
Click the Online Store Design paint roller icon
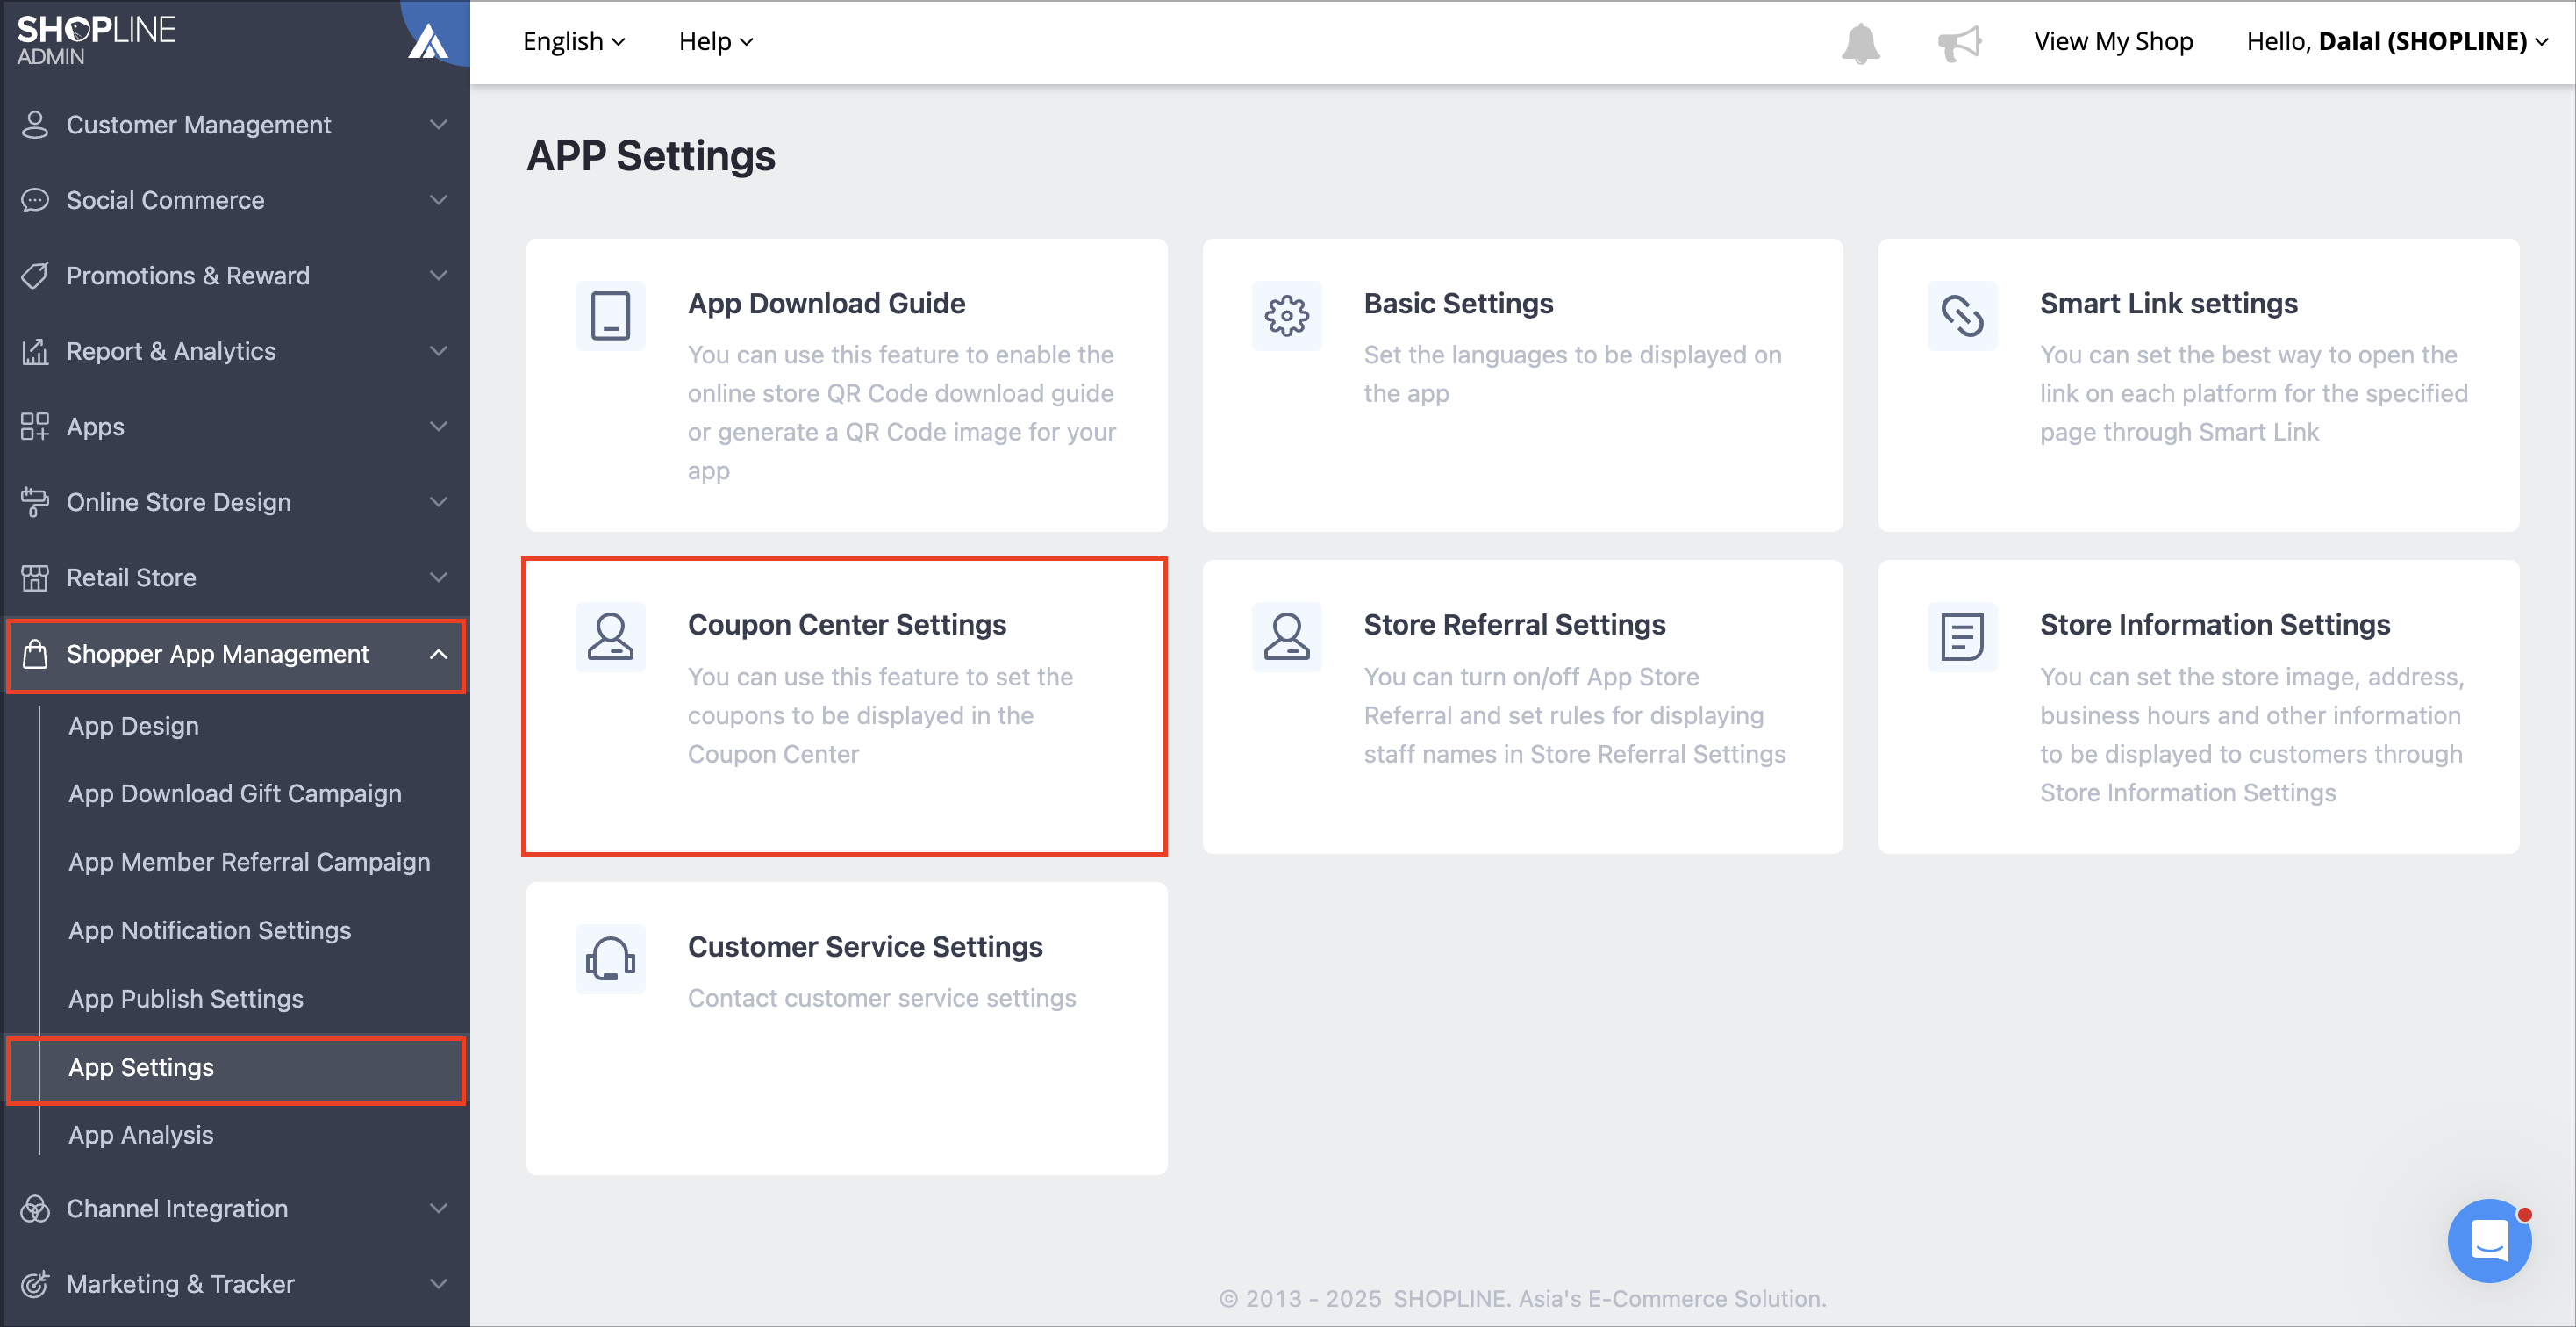point(35,502)
